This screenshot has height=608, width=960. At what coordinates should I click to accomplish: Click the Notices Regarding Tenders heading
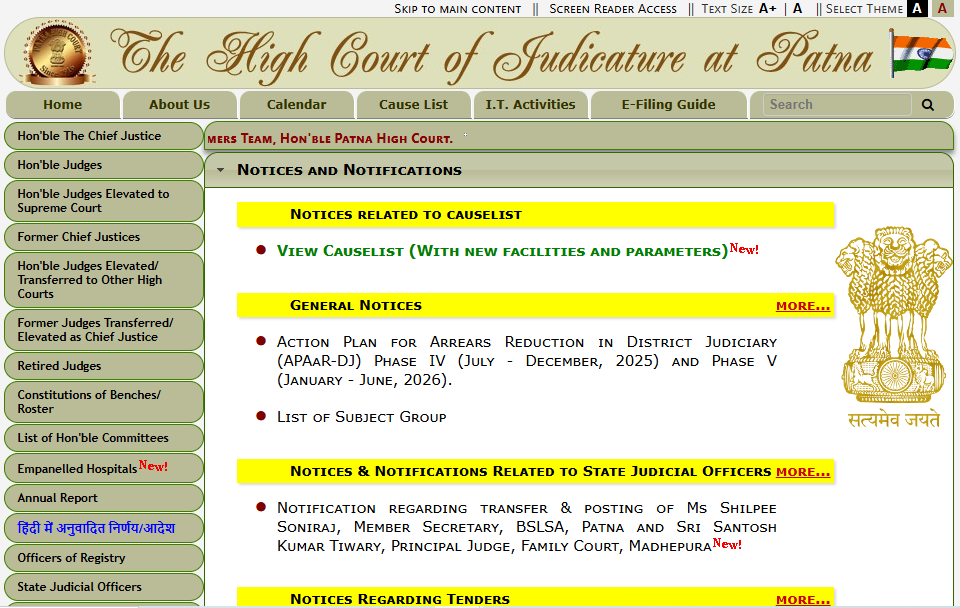(400, 599)
